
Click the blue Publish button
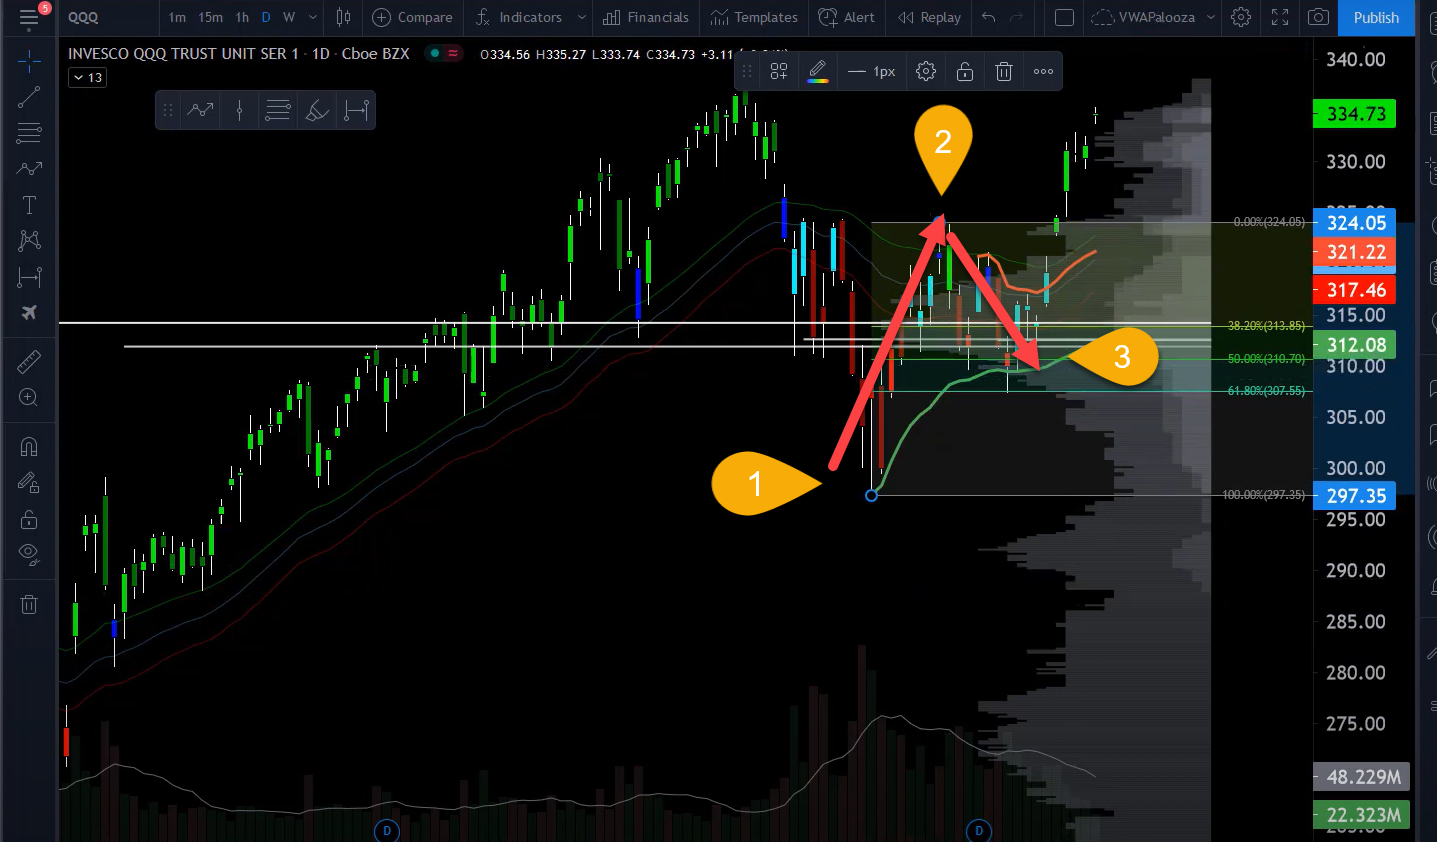point(1376,17)
